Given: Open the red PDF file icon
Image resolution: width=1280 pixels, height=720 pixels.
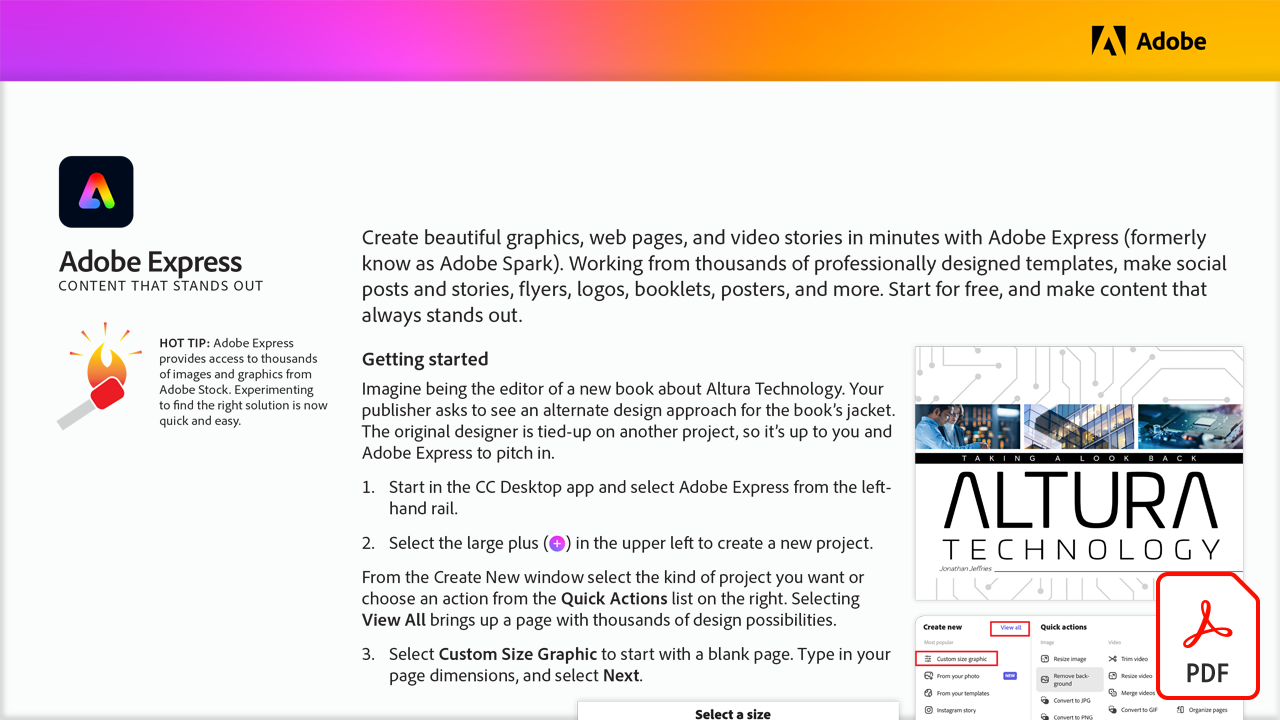Looking at the screenshot, I should click(x=1207, y=636).
